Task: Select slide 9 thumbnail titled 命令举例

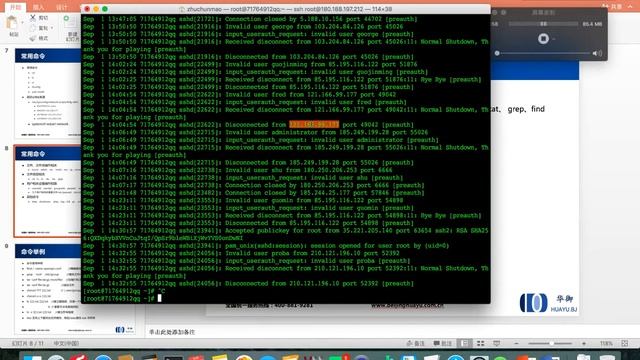Action: point(75,289)
